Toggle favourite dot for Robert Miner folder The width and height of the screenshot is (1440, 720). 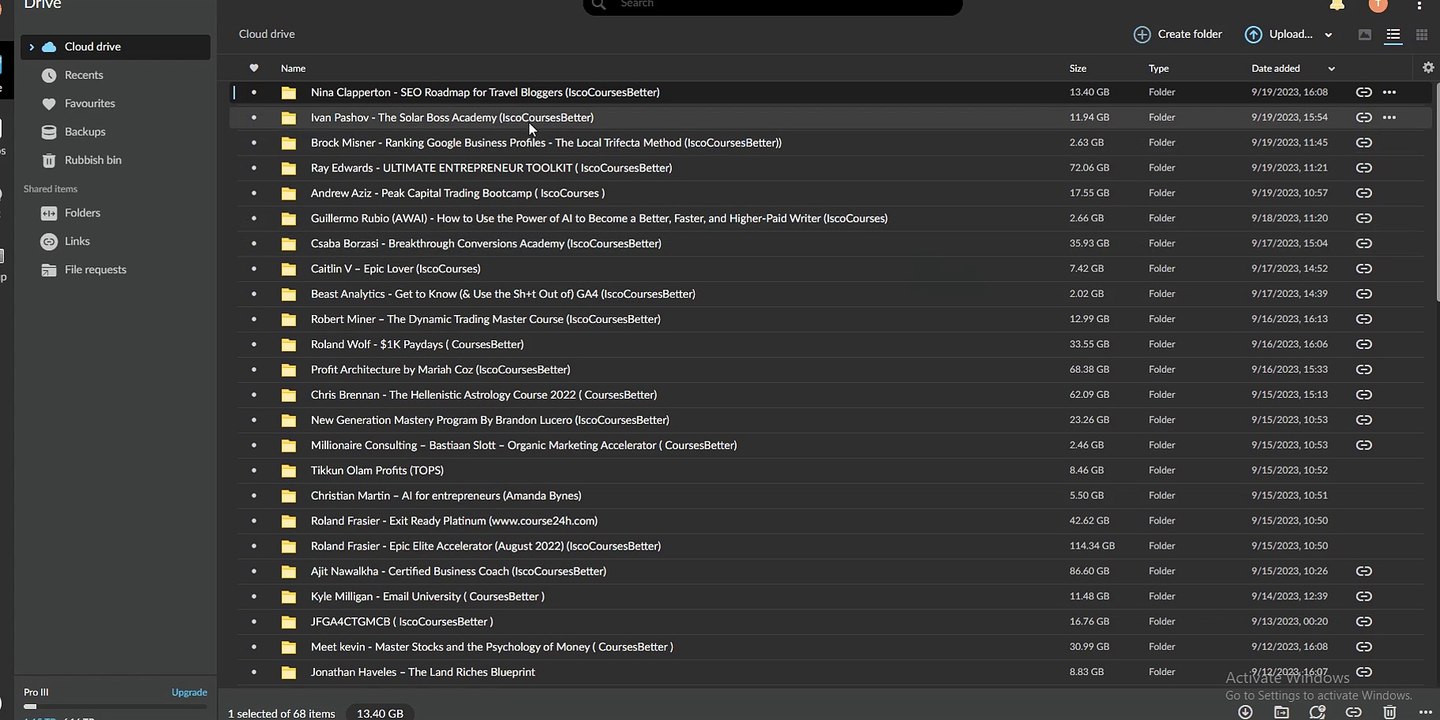[x=254, y=319]
